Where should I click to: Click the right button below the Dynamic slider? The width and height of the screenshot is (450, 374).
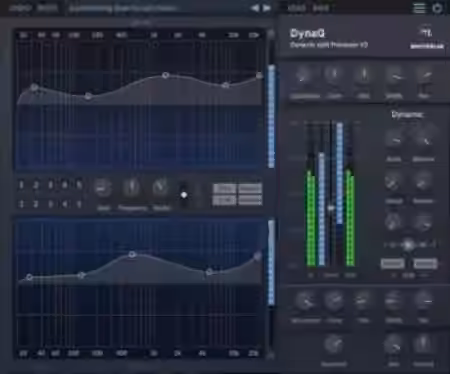point(425,264)
